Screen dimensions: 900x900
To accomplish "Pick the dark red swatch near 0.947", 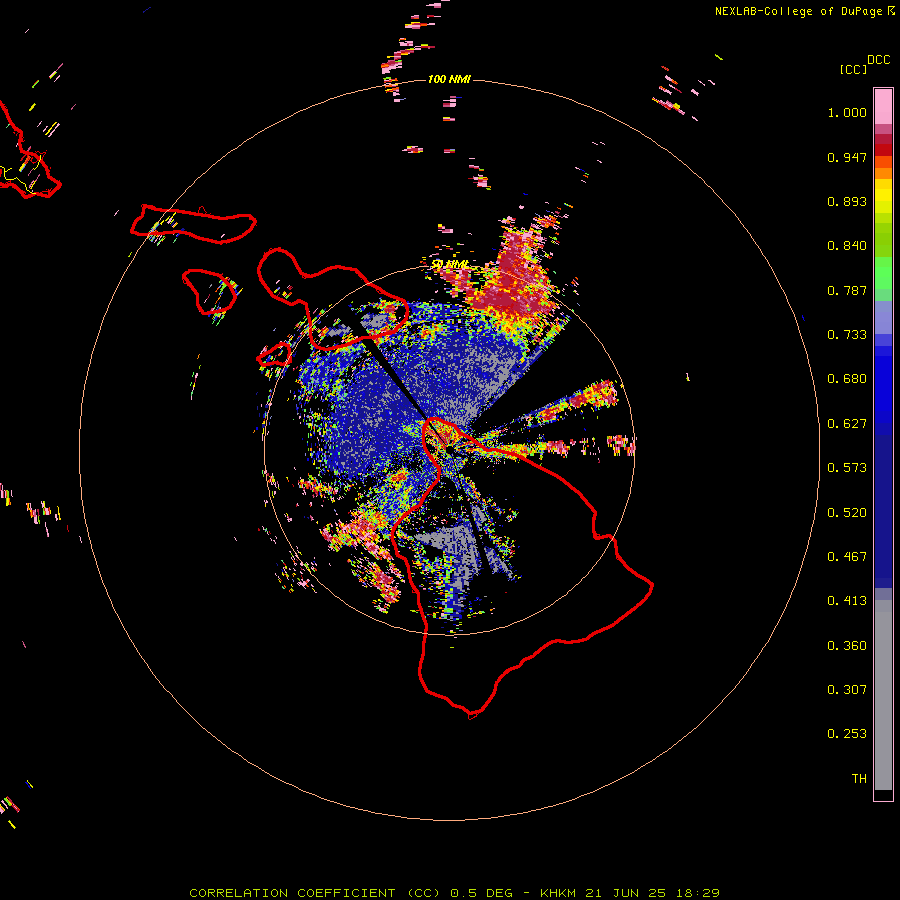I will click(x=883, y=150).
